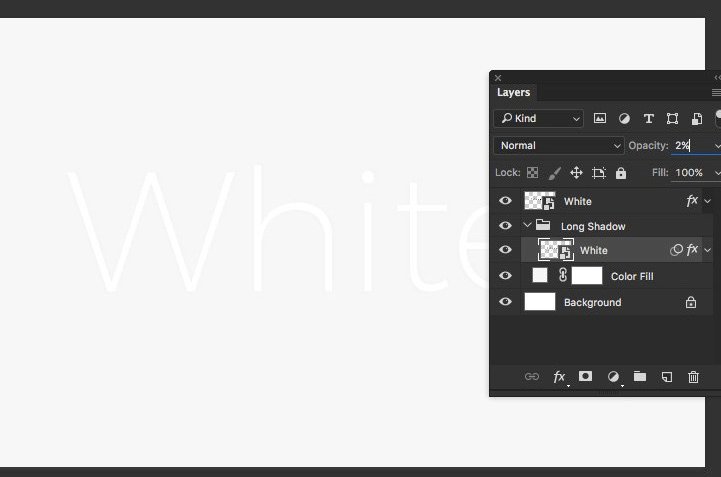Viewport: 721px width, 477px height.
Task: Open the Normal blend mode dropdown
Action: pyautogui.click(x=558, y=146)
